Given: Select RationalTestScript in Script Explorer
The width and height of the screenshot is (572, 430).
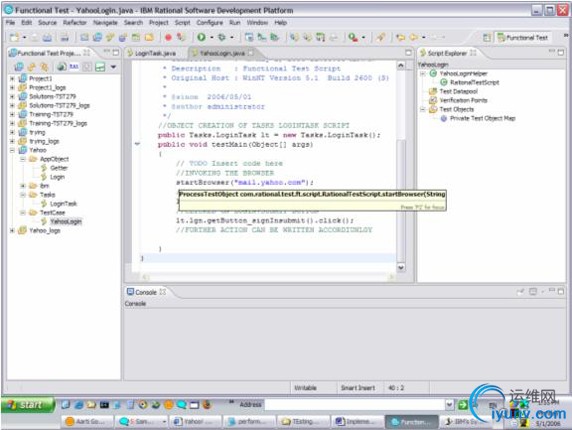Looking at the screenshot, I should (475, 82).
